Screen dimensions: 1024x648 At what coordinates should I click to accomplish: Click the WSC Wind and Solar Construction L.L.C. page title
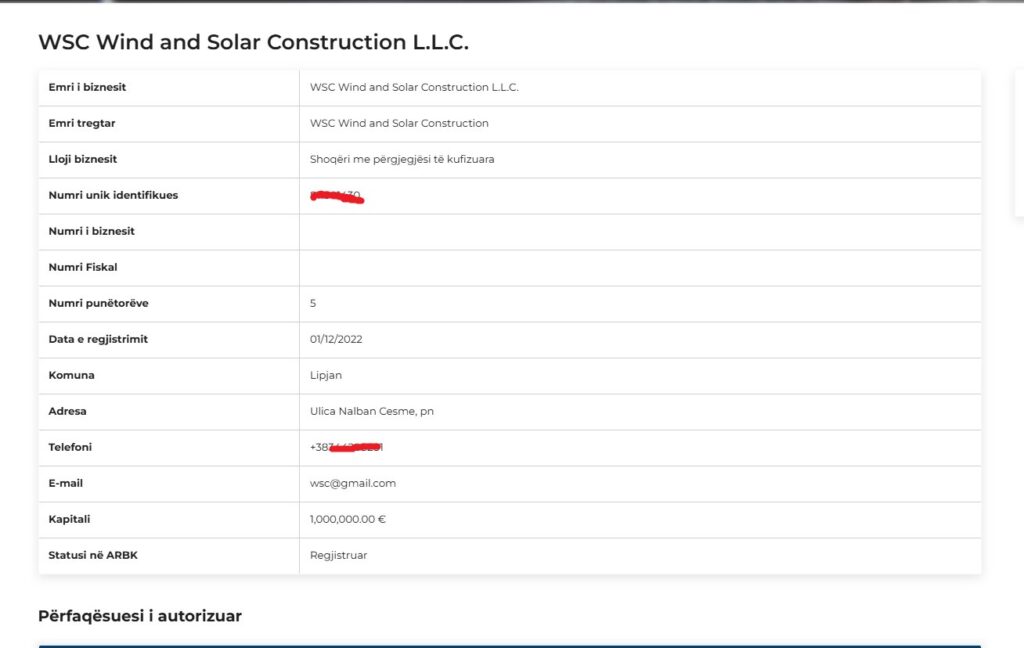tap(253, 42)
